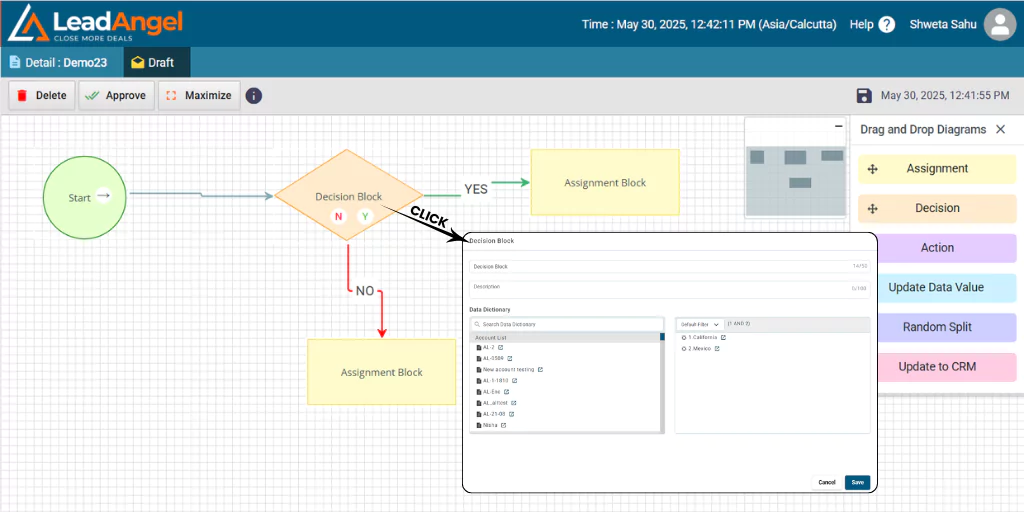
Task: Select the 1.California radio option
Action: coord(684,337)
